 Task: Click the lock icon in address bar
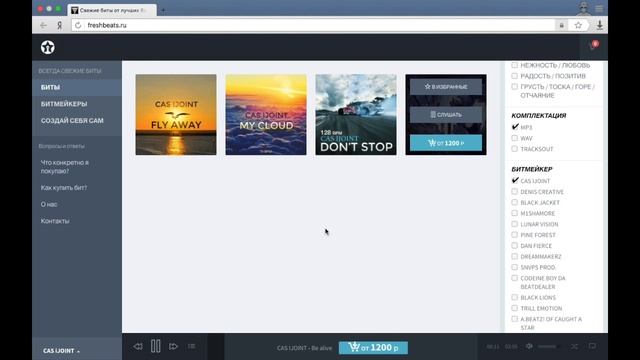tap(562, 25)
